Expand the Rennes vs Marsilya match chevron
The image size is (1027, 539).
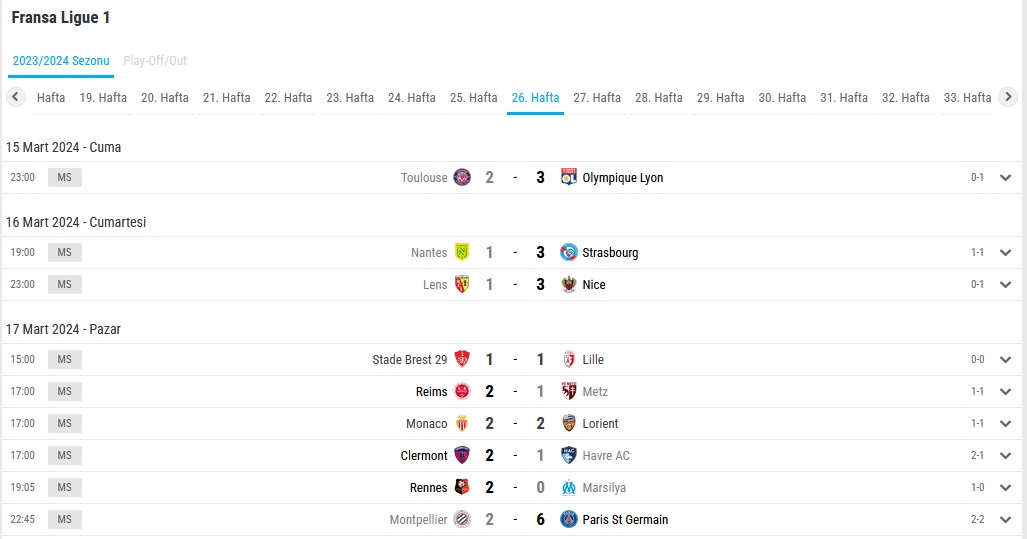point(1005,487)
